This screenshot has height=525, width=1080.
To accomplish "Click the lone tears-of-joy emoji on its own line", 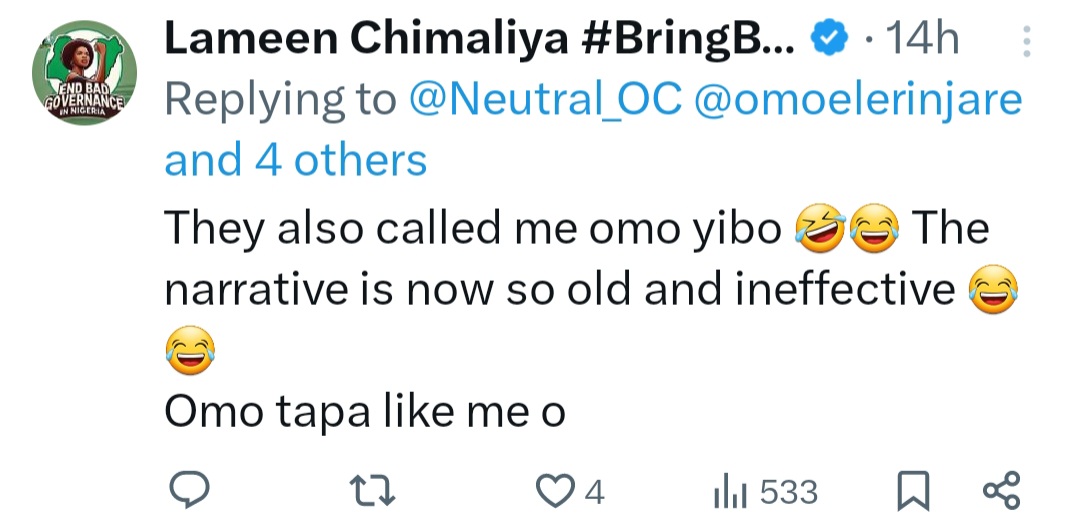I will 188,351.
